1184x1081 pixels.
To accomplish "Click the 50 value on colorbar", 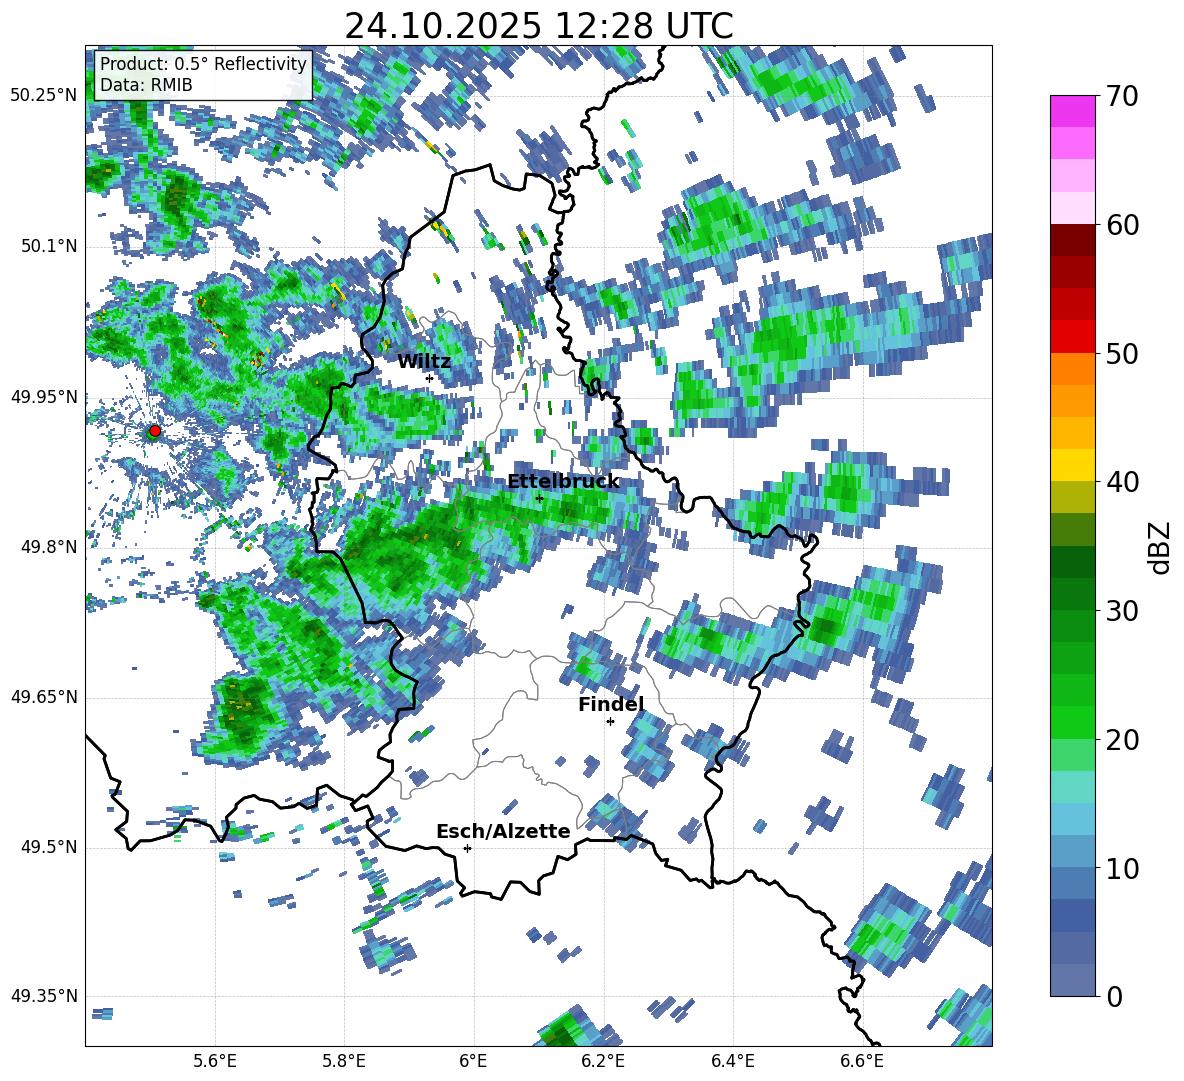I will click(1121, 353).
